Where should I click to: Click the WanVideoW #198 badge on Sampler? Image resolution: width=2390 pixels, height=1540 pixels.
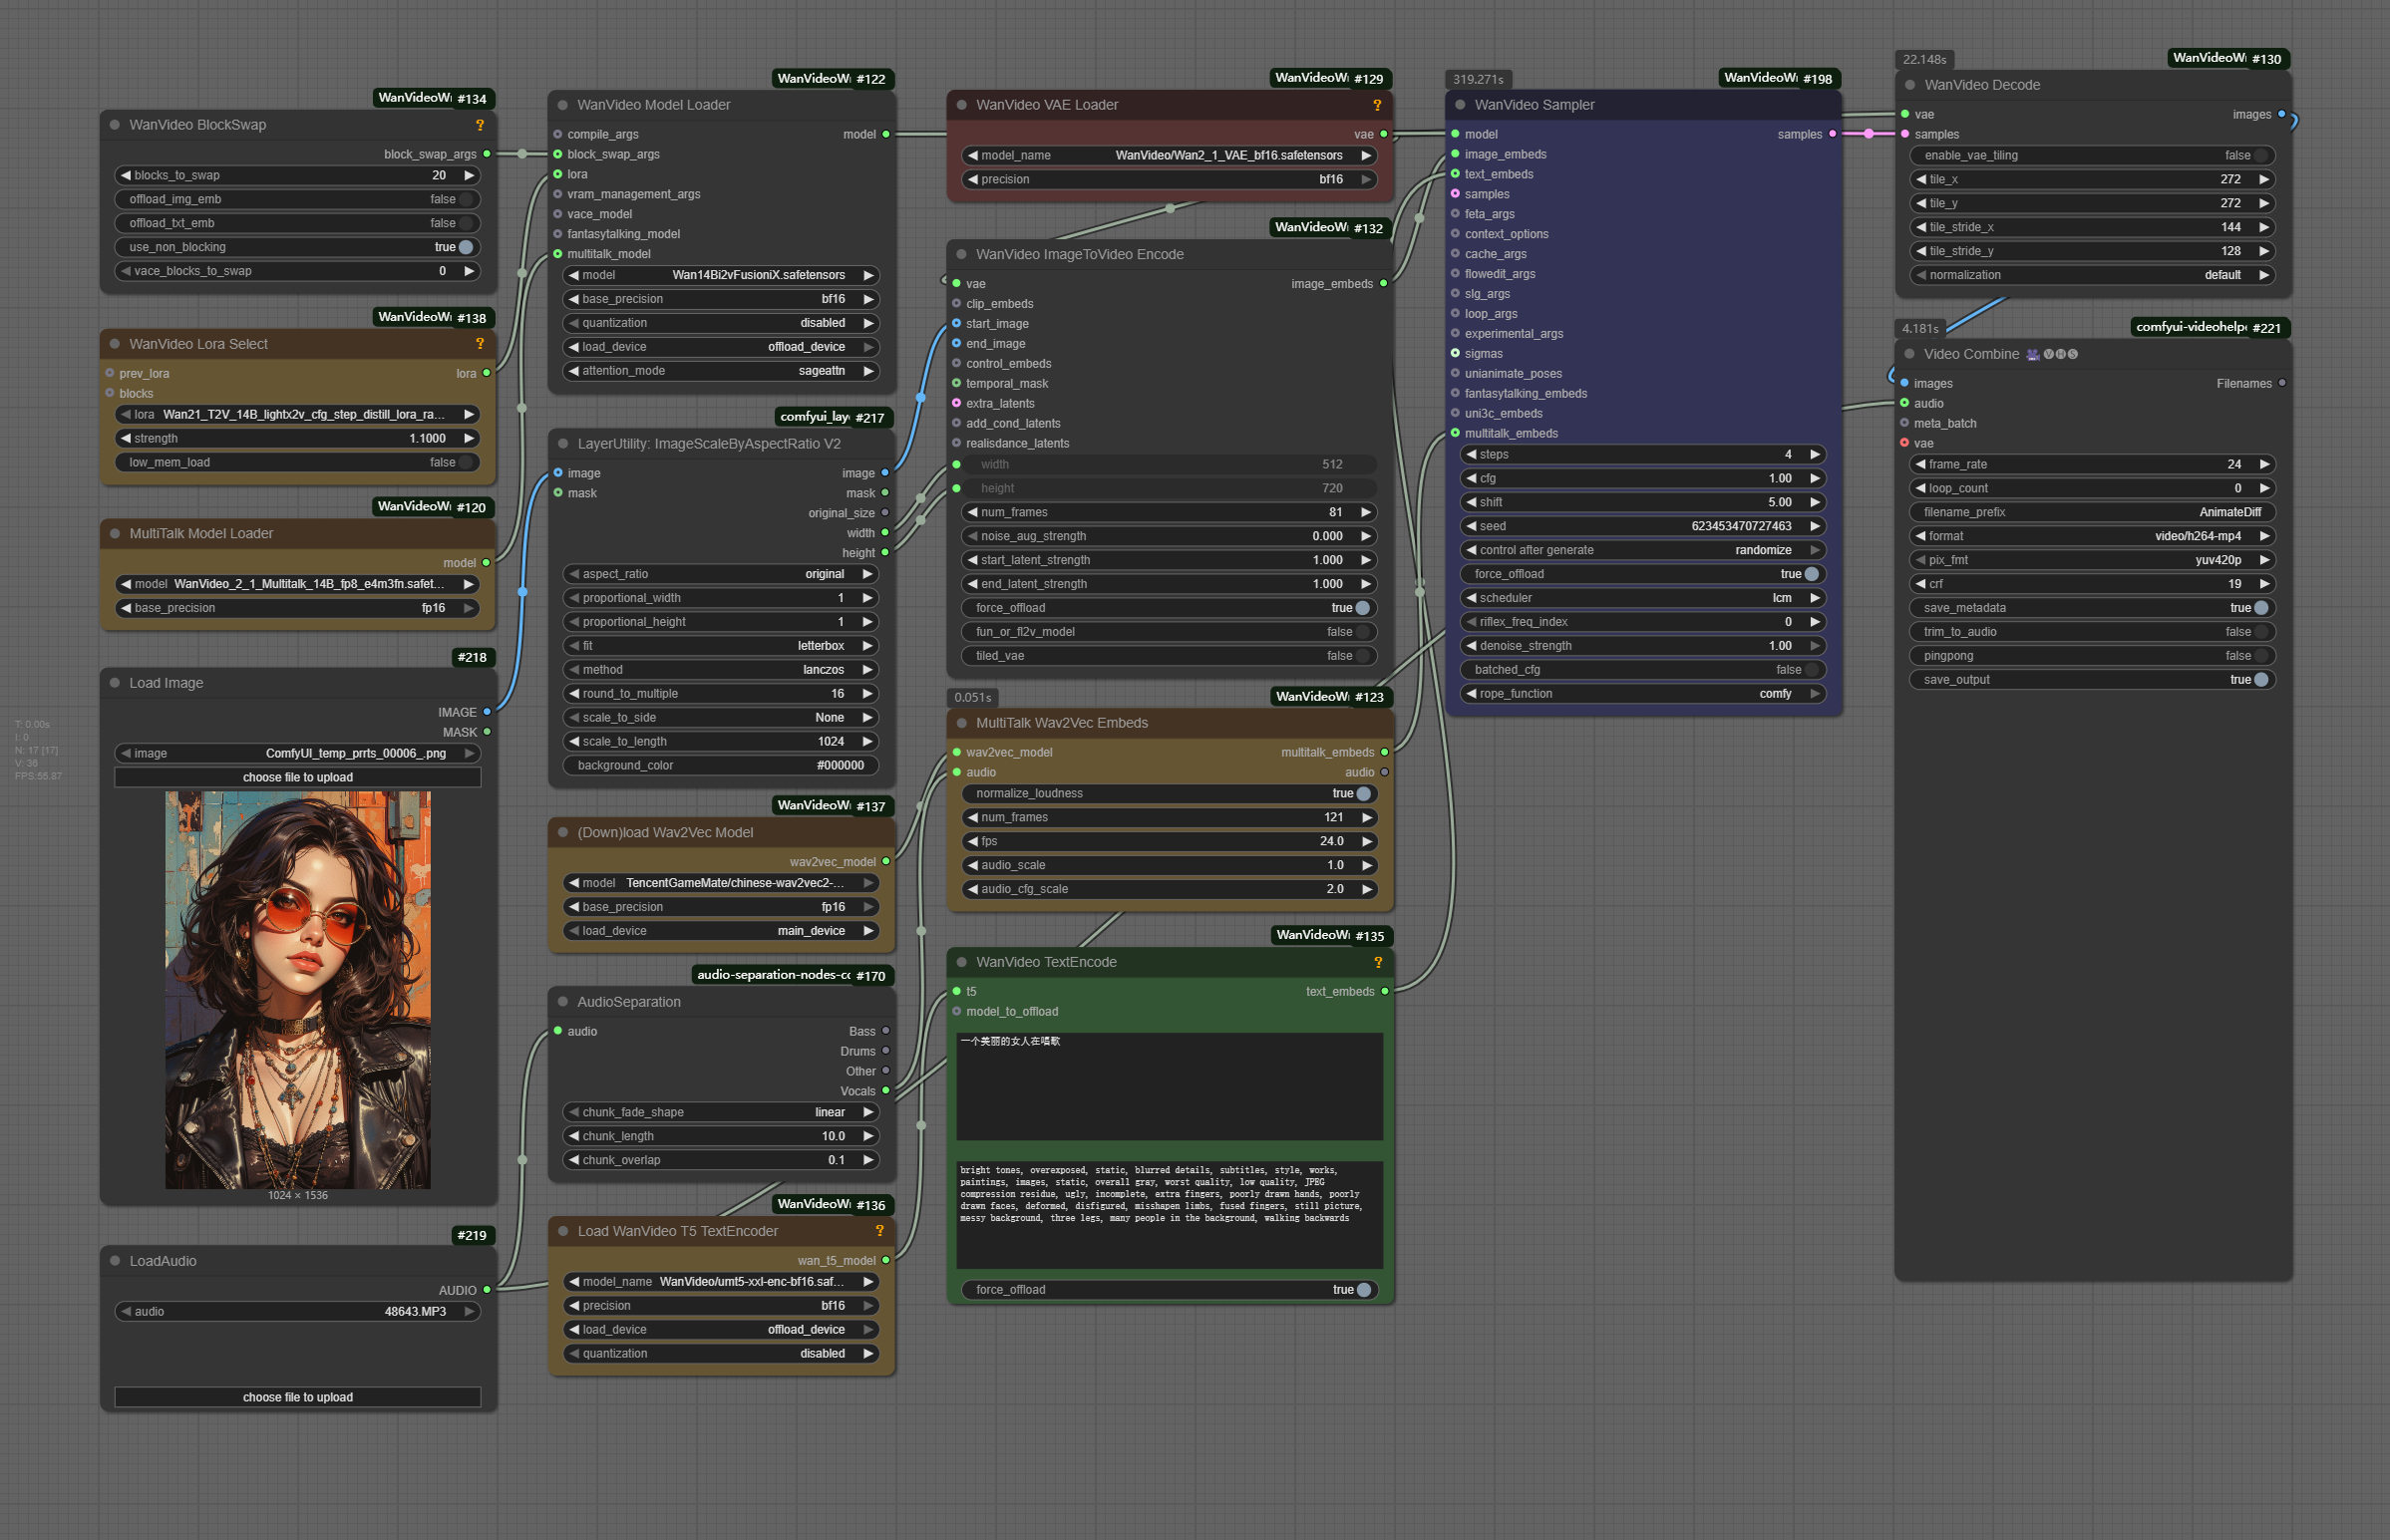(1779, 78)
